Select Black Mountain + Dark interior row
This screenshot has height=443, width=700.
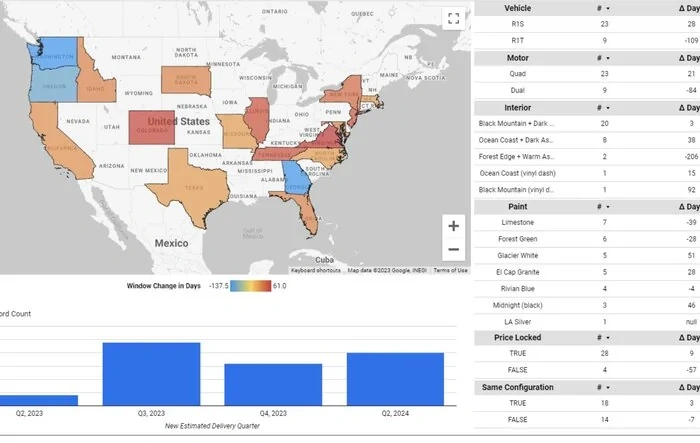click(587, 123)
